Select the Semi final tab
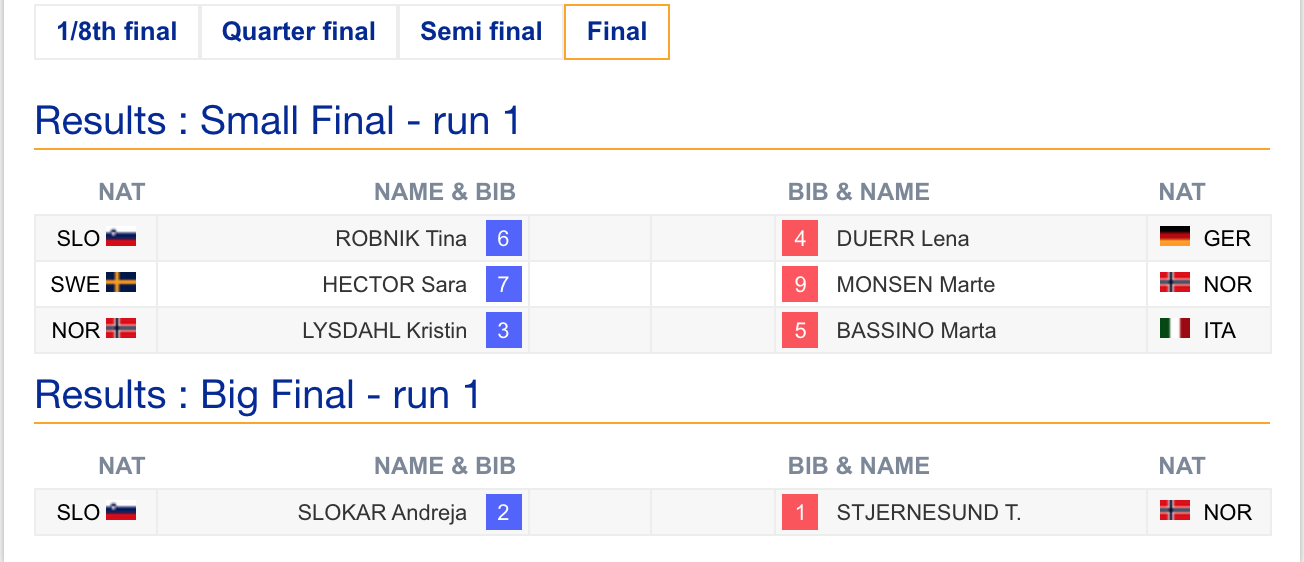The width and height of the screenshot is (1304, 562). pos(481,32)
